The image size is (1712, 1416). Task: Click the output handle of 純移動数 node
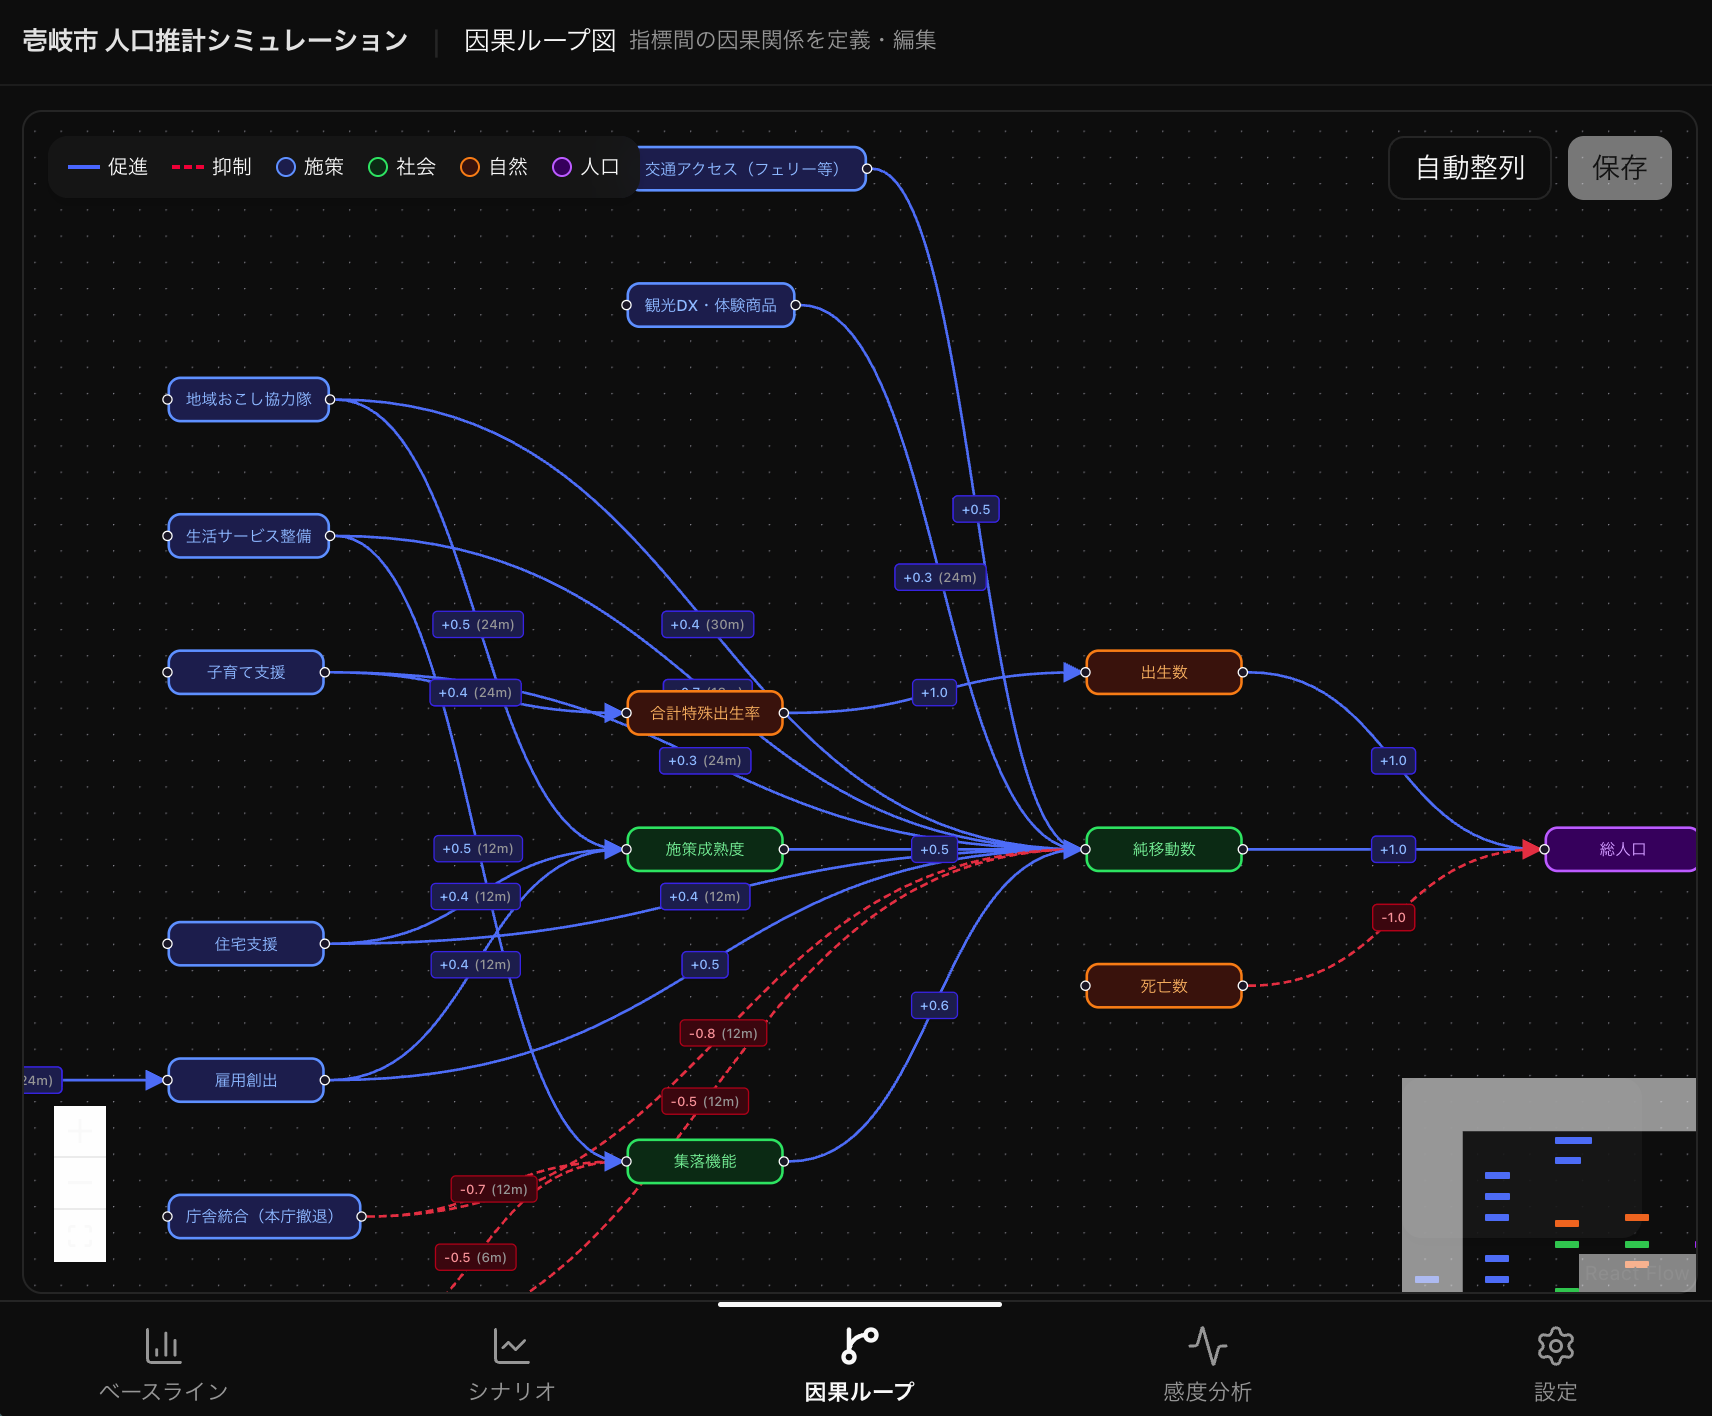click(1242, 849)
